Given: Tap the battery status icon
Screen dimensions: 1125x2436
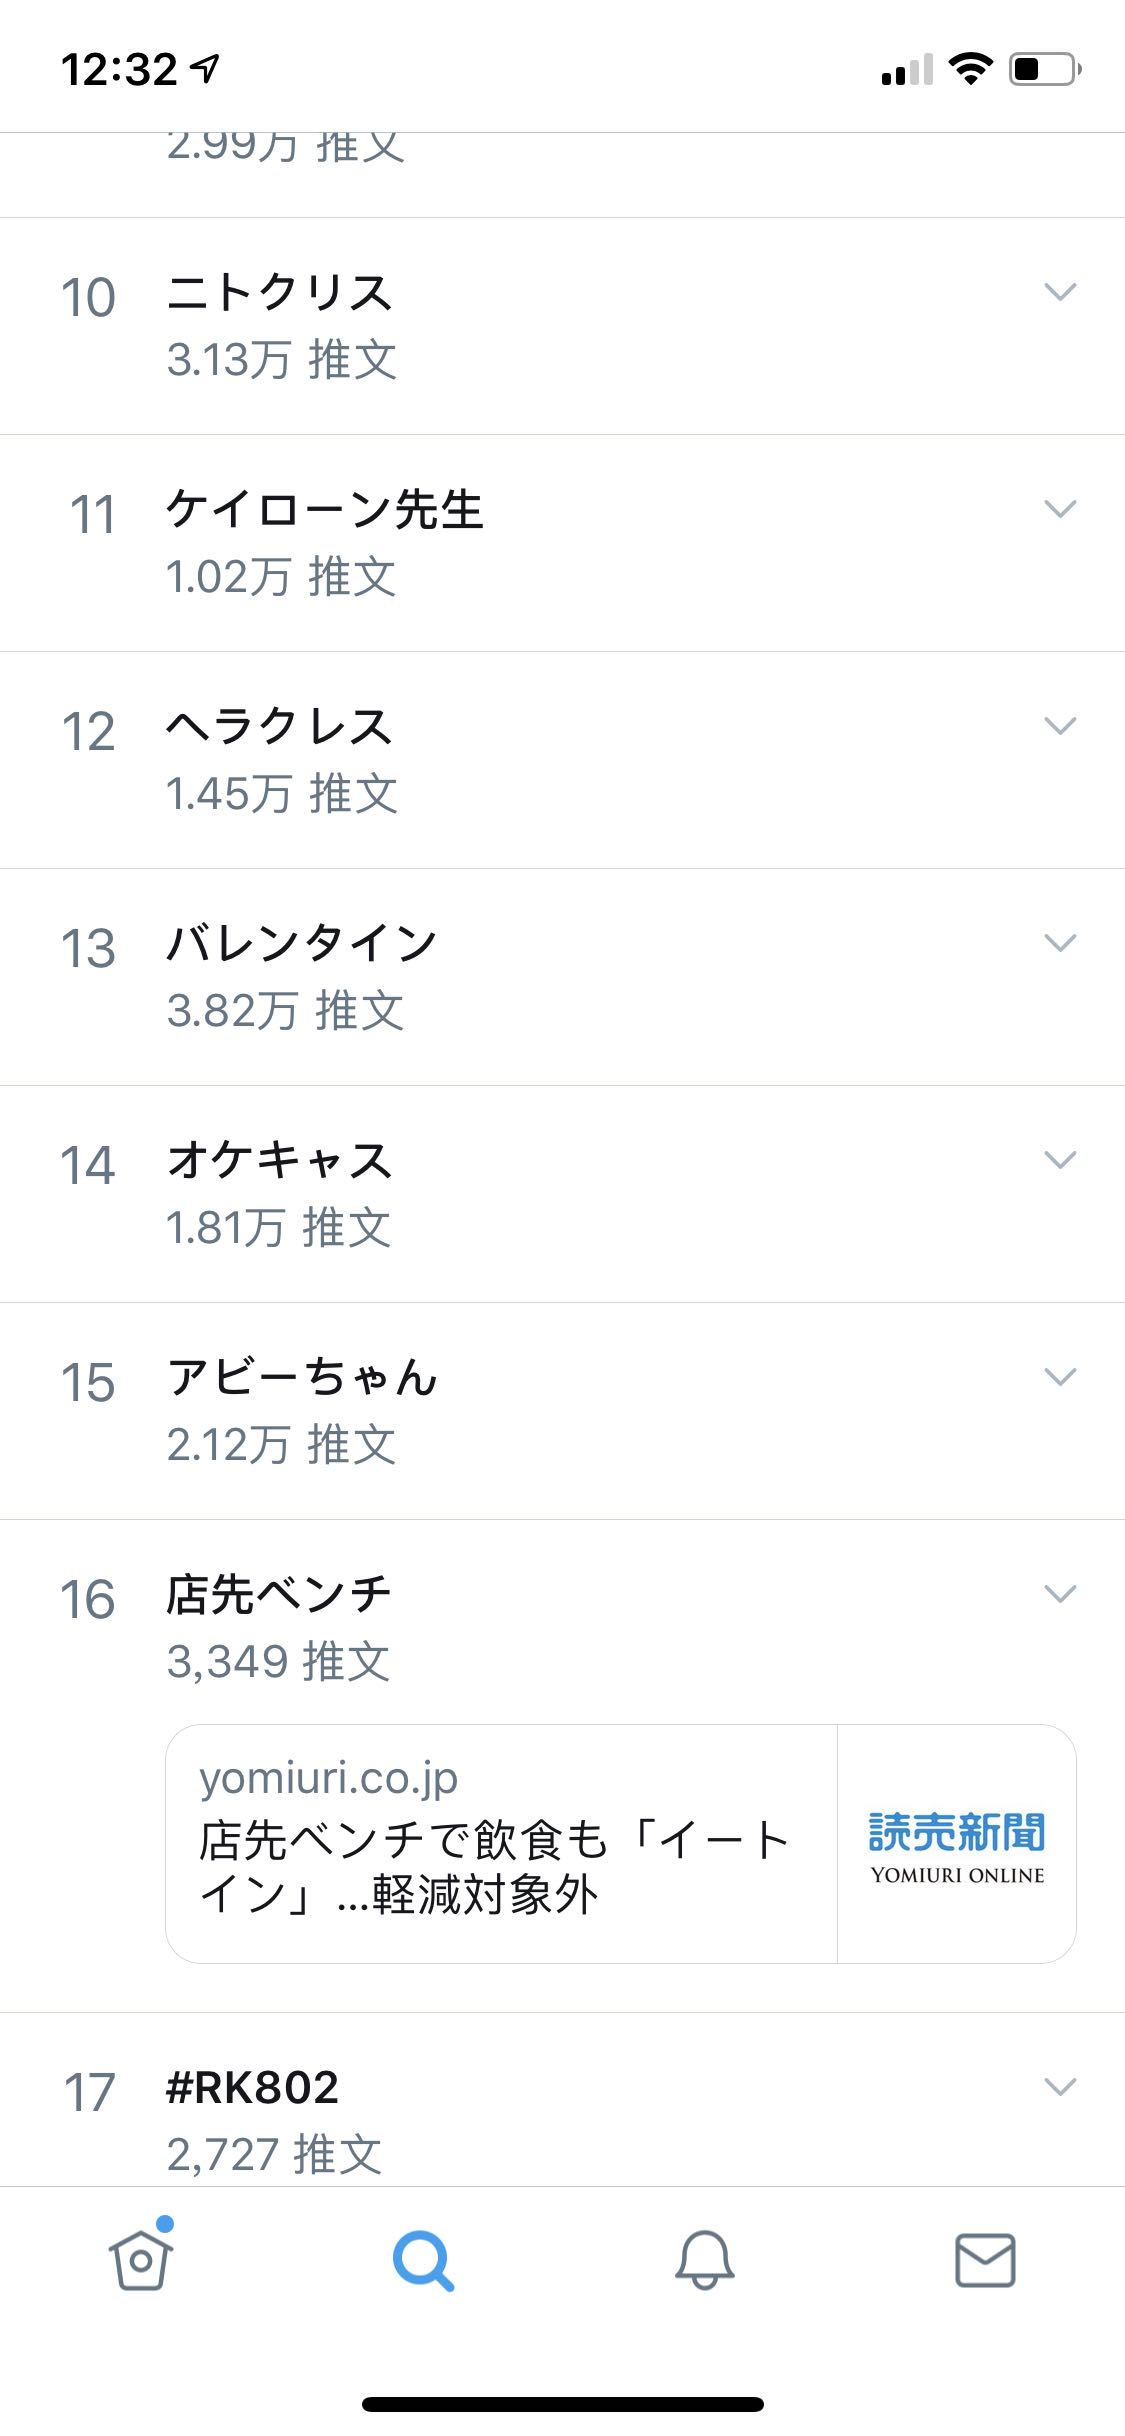Looking at the screenshot, I should coord(1045,69).
